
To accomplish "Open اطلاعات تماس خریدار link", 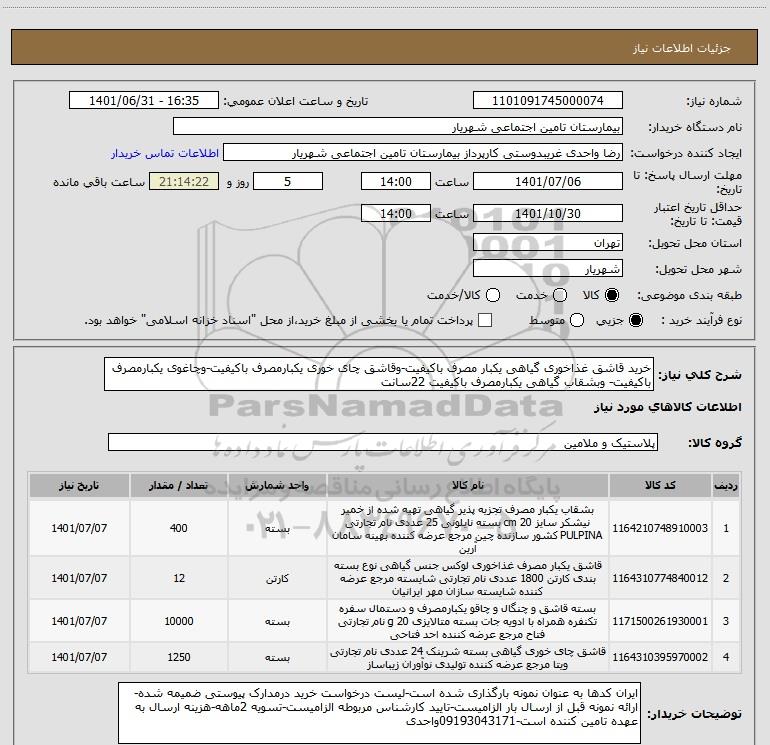I will [x=165, y=153].
